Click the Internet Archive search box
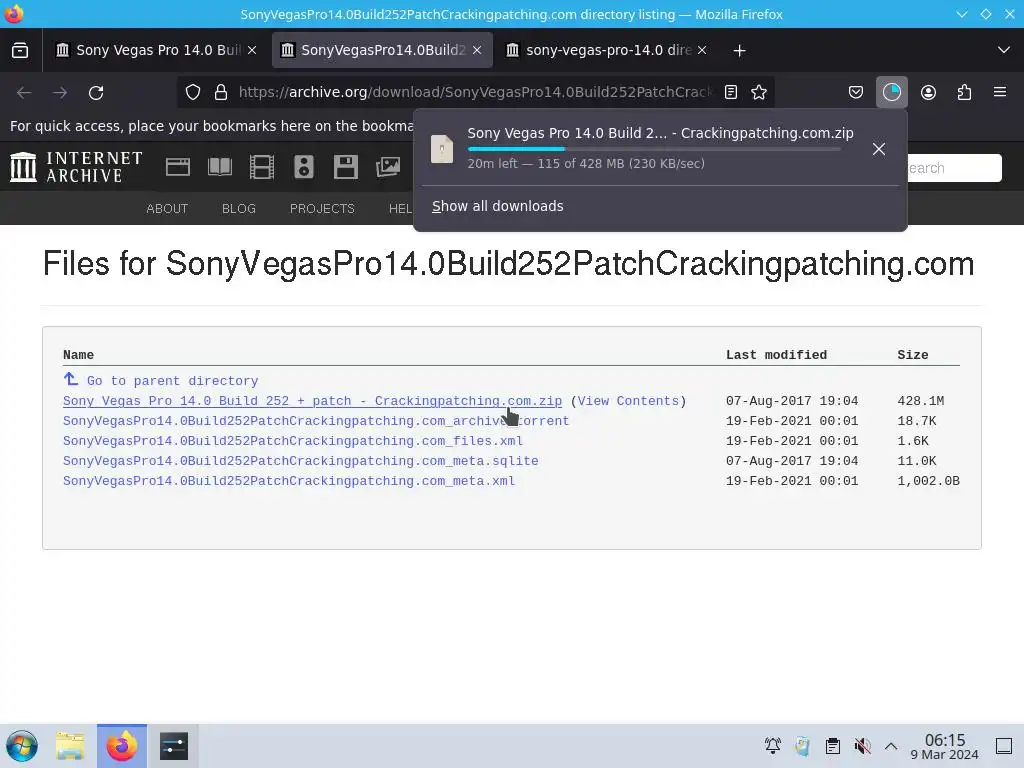The height and width of the screenshot is (768, 1024). pos(953,168)
